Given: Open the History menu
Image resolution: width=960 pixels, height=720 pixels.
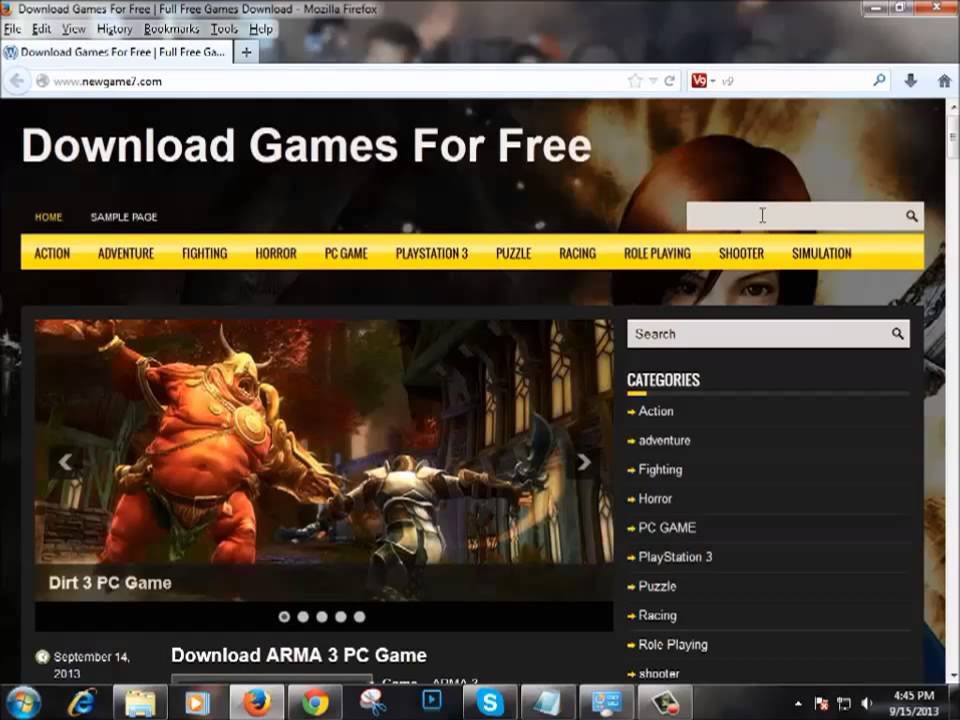Looking at the screenshot, I should [114, 29].
